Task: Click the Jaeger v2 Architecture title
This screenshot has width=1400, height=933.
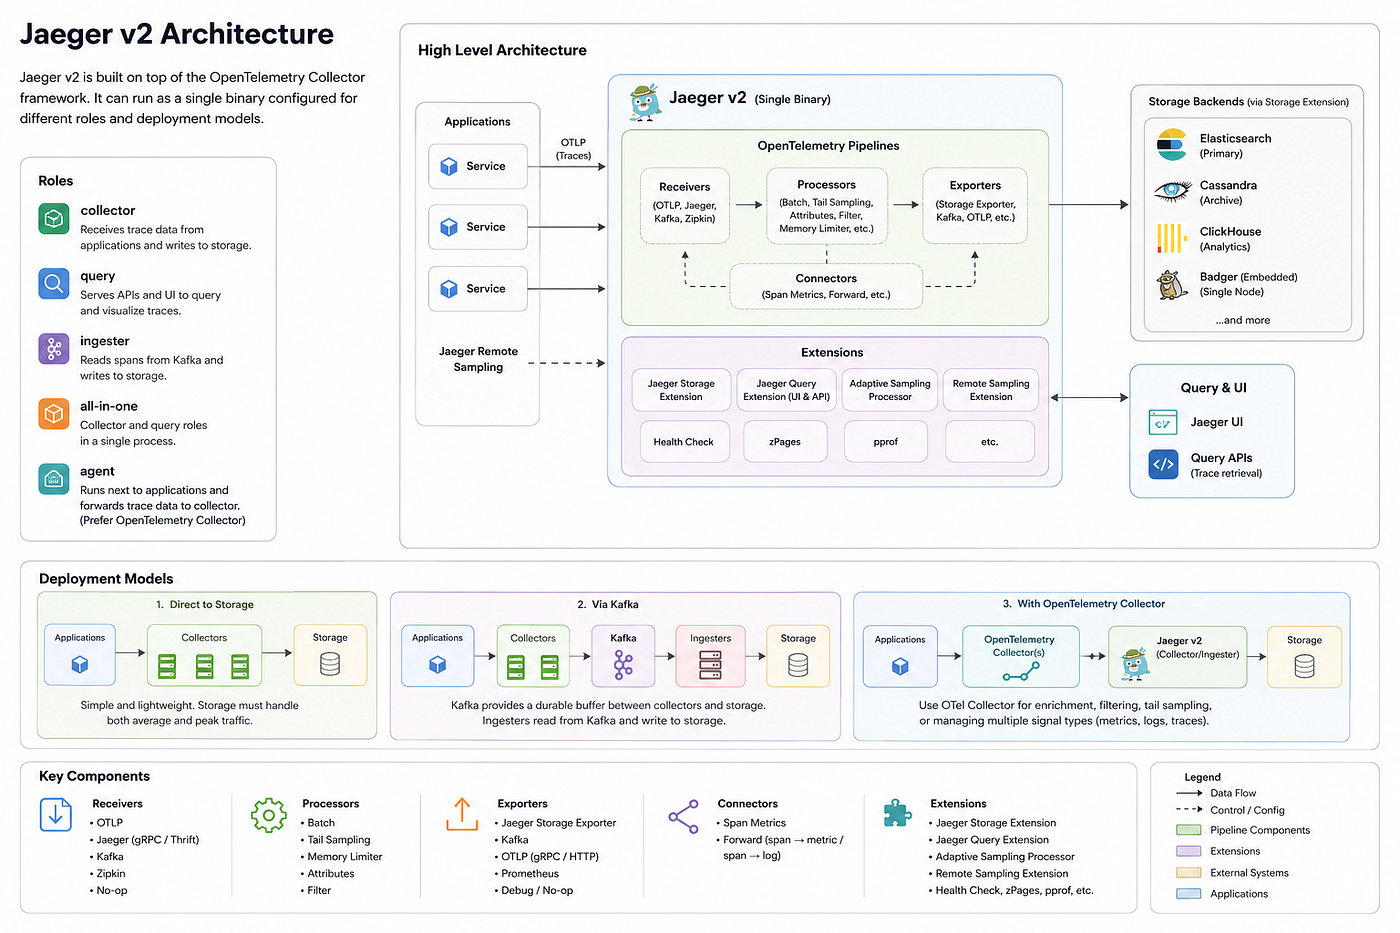Action: point(177,34)
